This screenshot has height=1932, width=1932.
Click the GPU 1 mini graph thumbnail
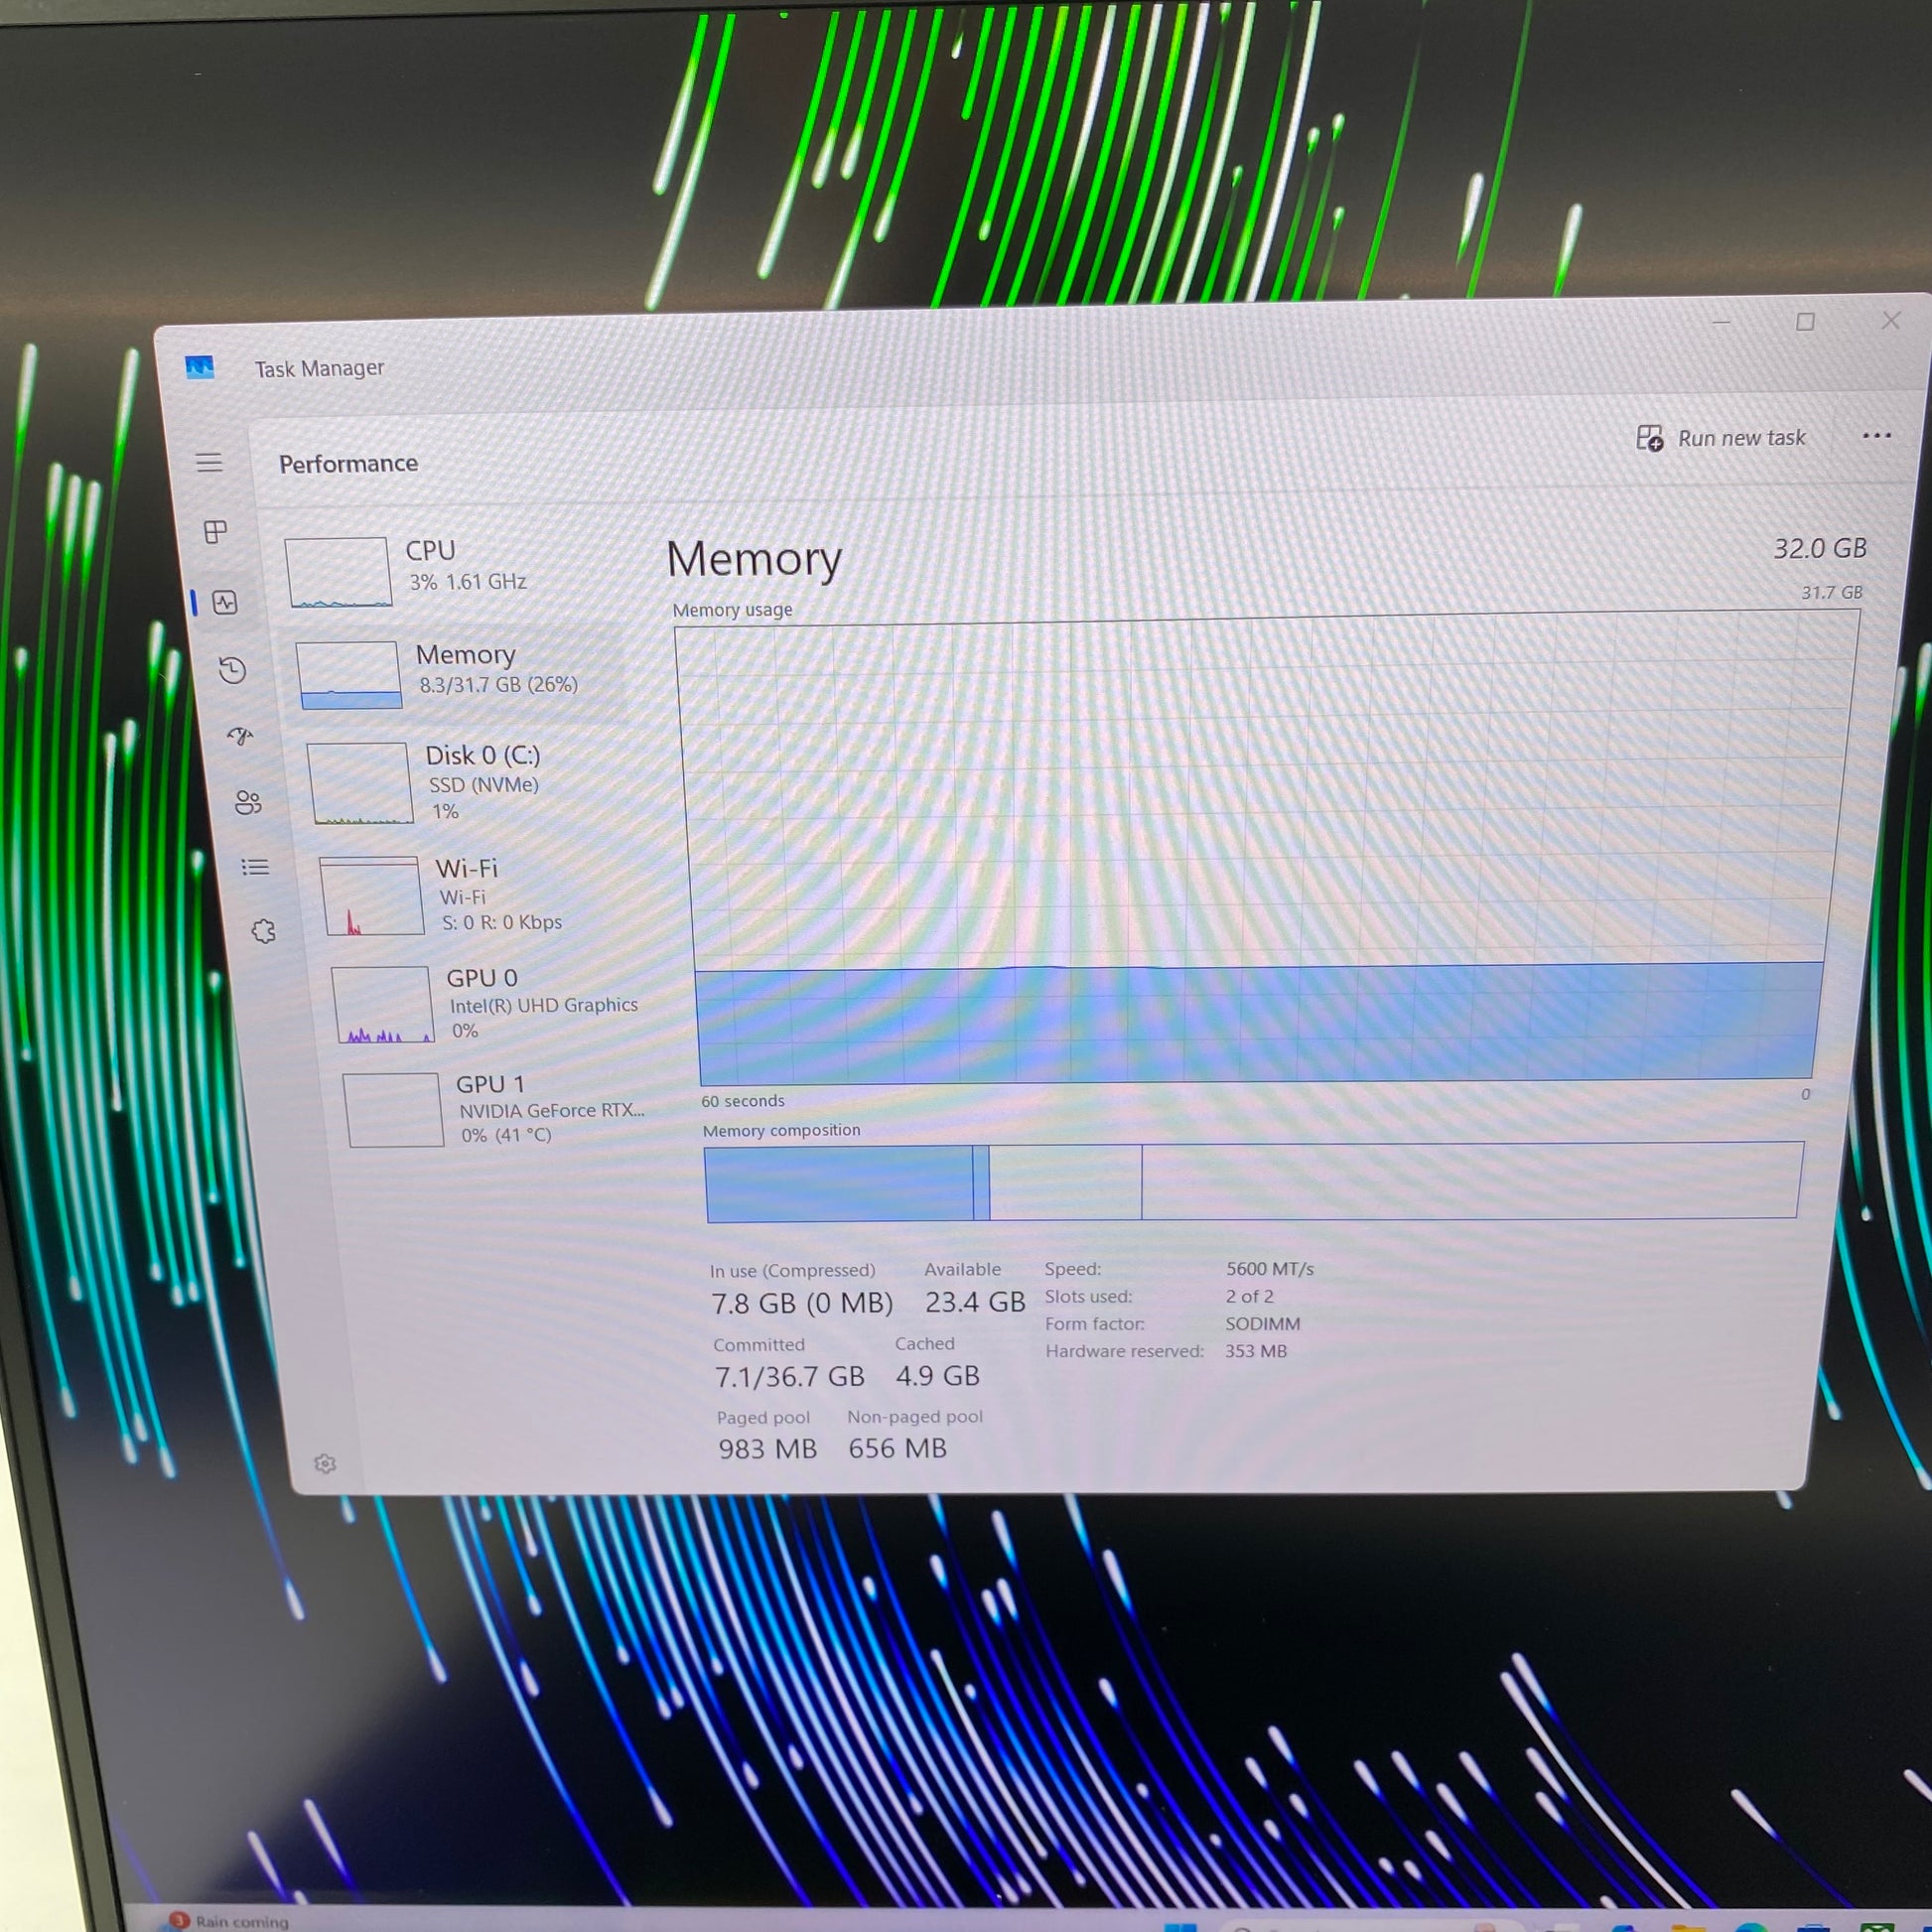(x=394, y=1110)
